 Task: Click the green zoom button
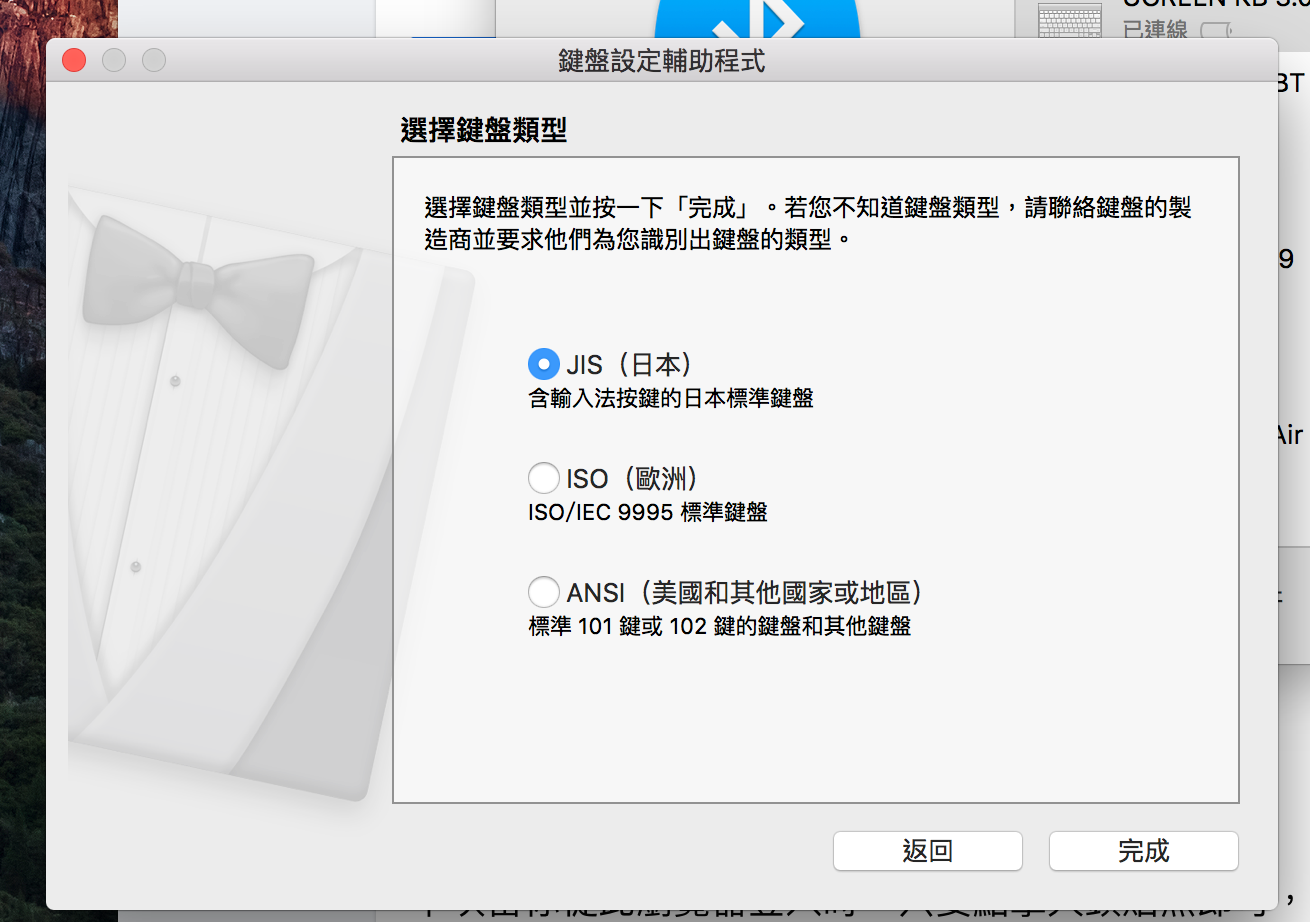click(x=153, y=60)
